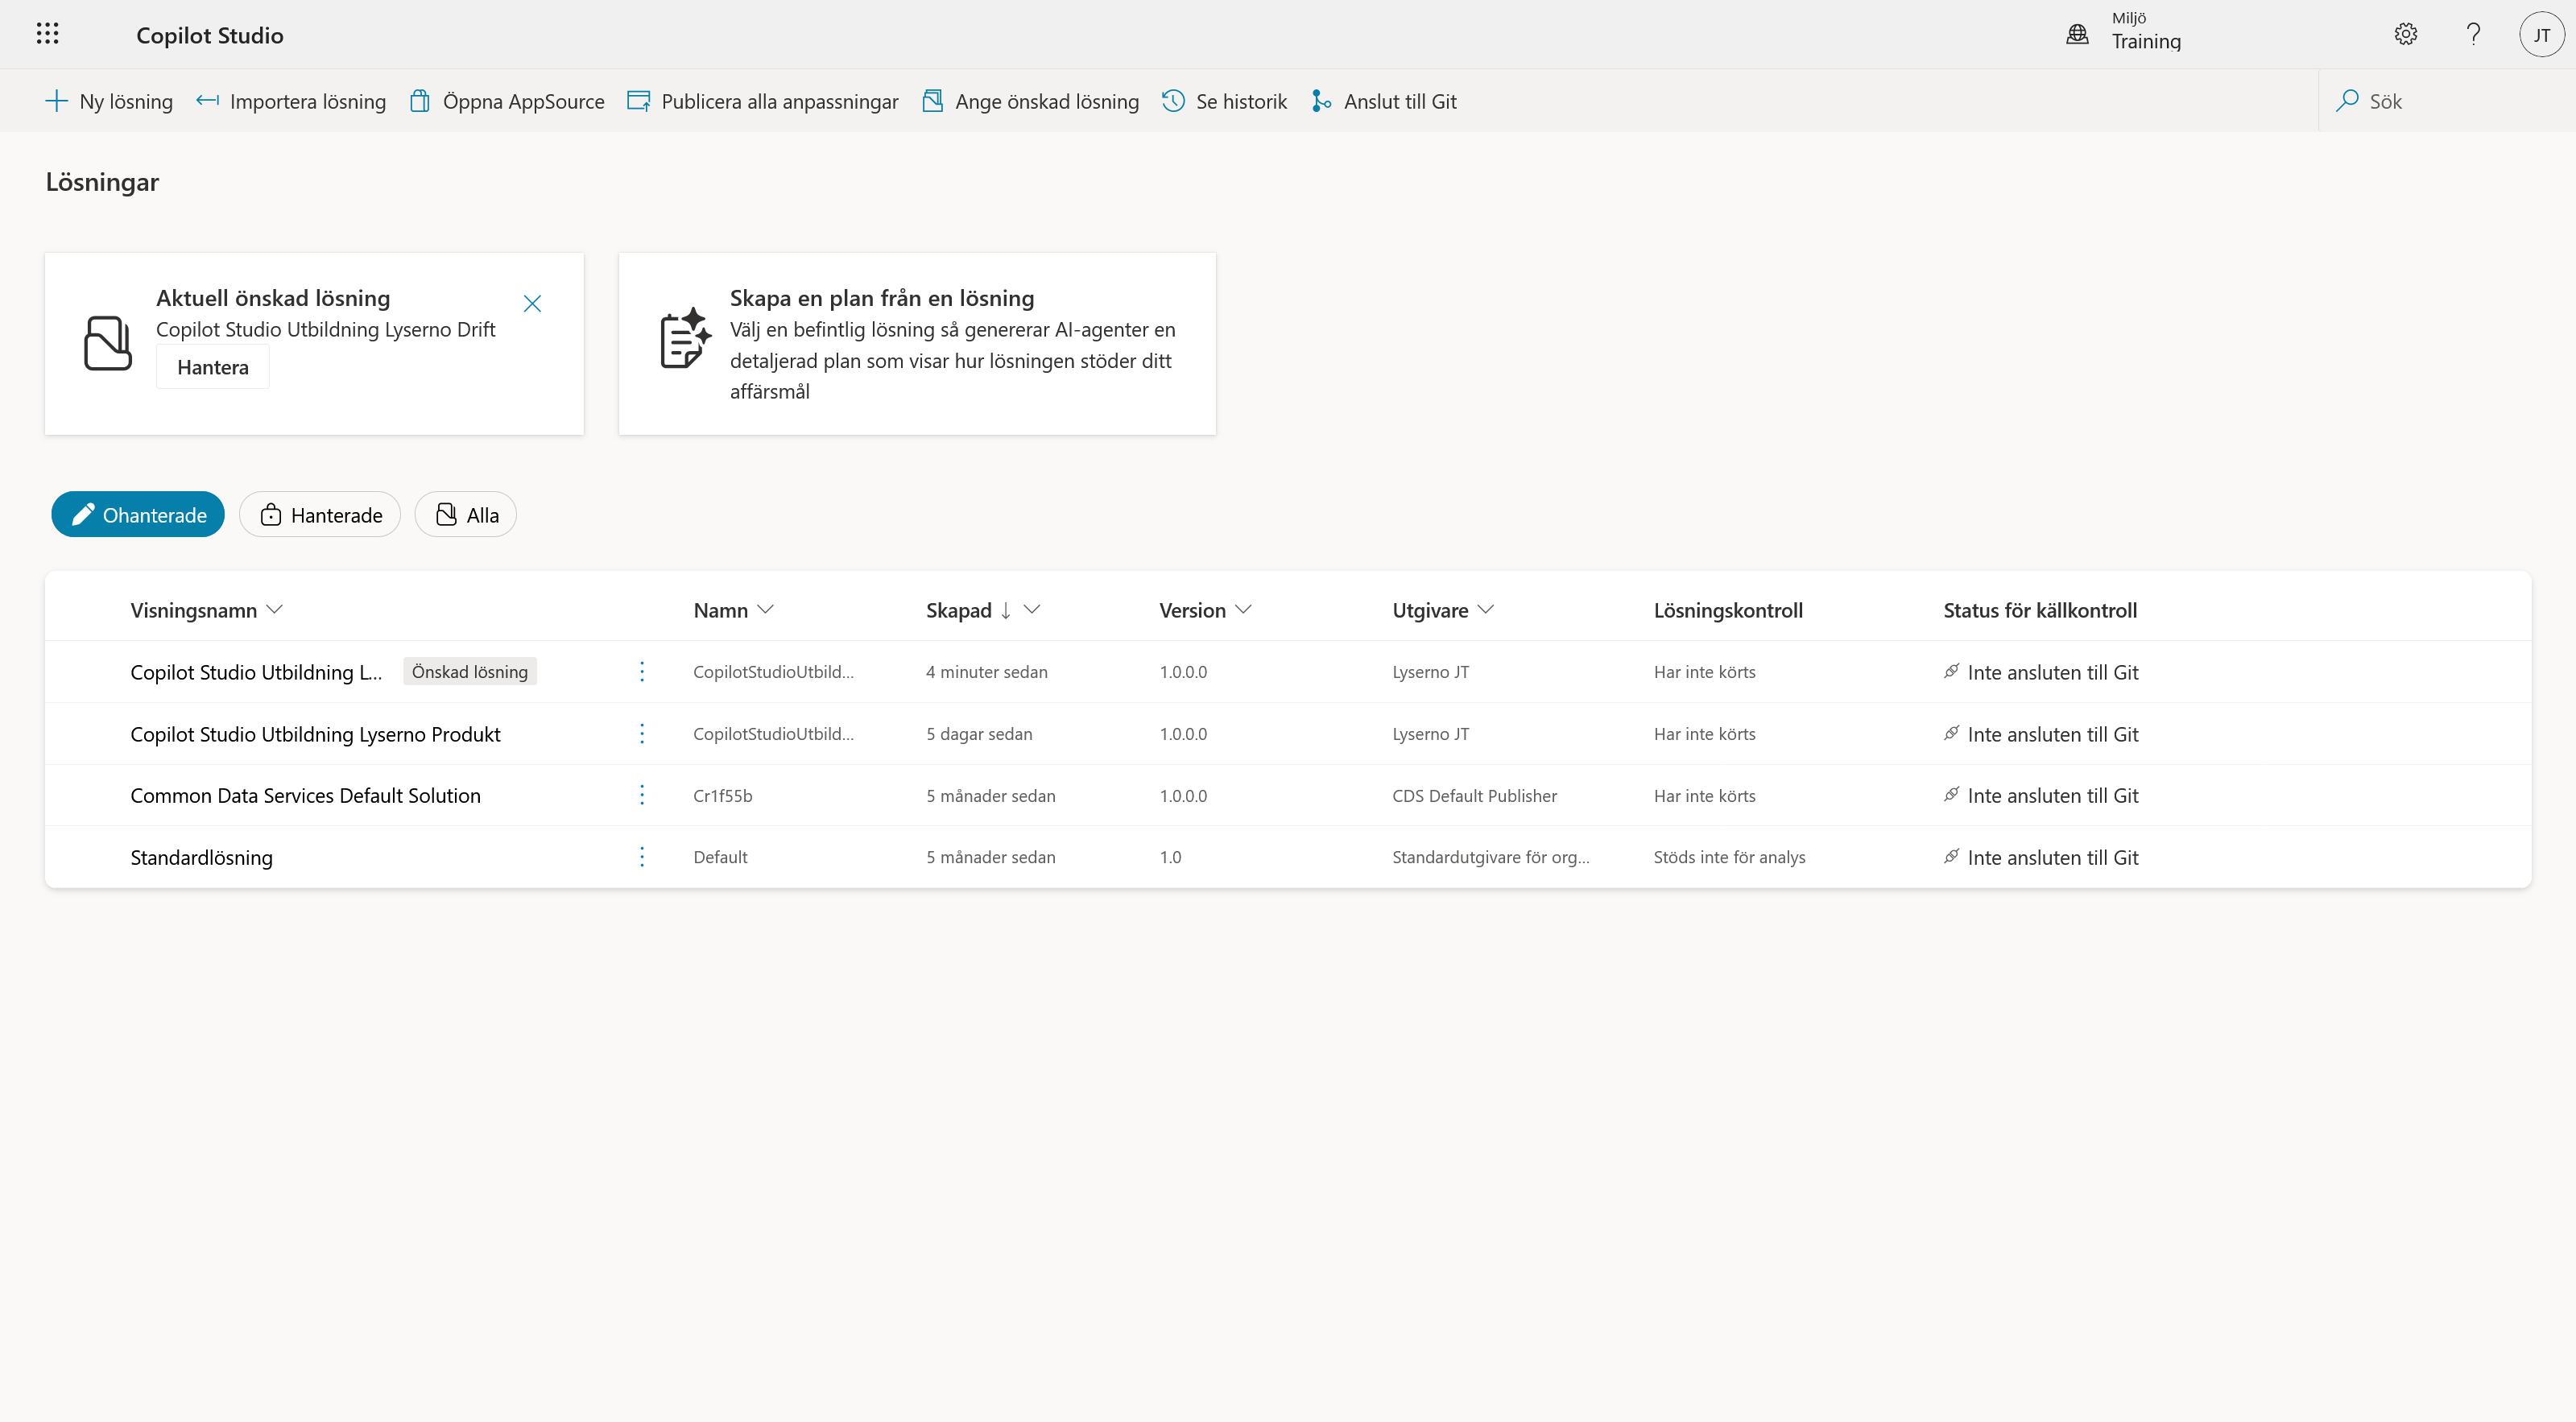Open settings gear icon
The height and width of the screenshot is (1422, 2576).
2405,34
